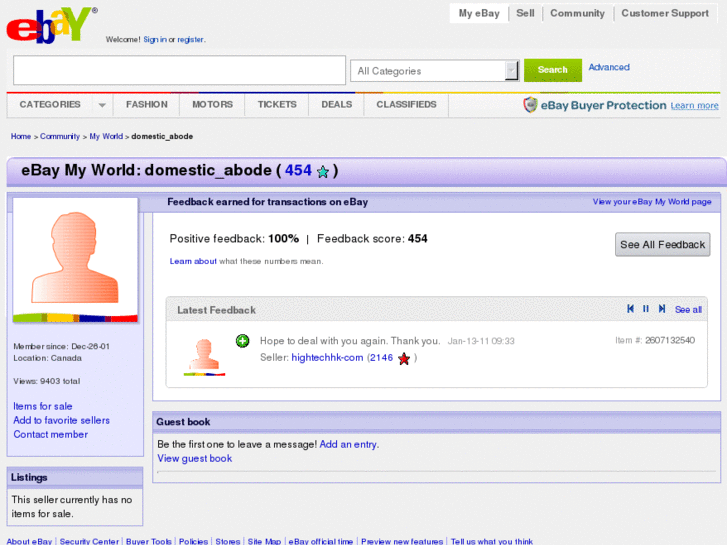Click the Views: 9403 total text
Screen dimensions: 727x545
coord(46,381)
